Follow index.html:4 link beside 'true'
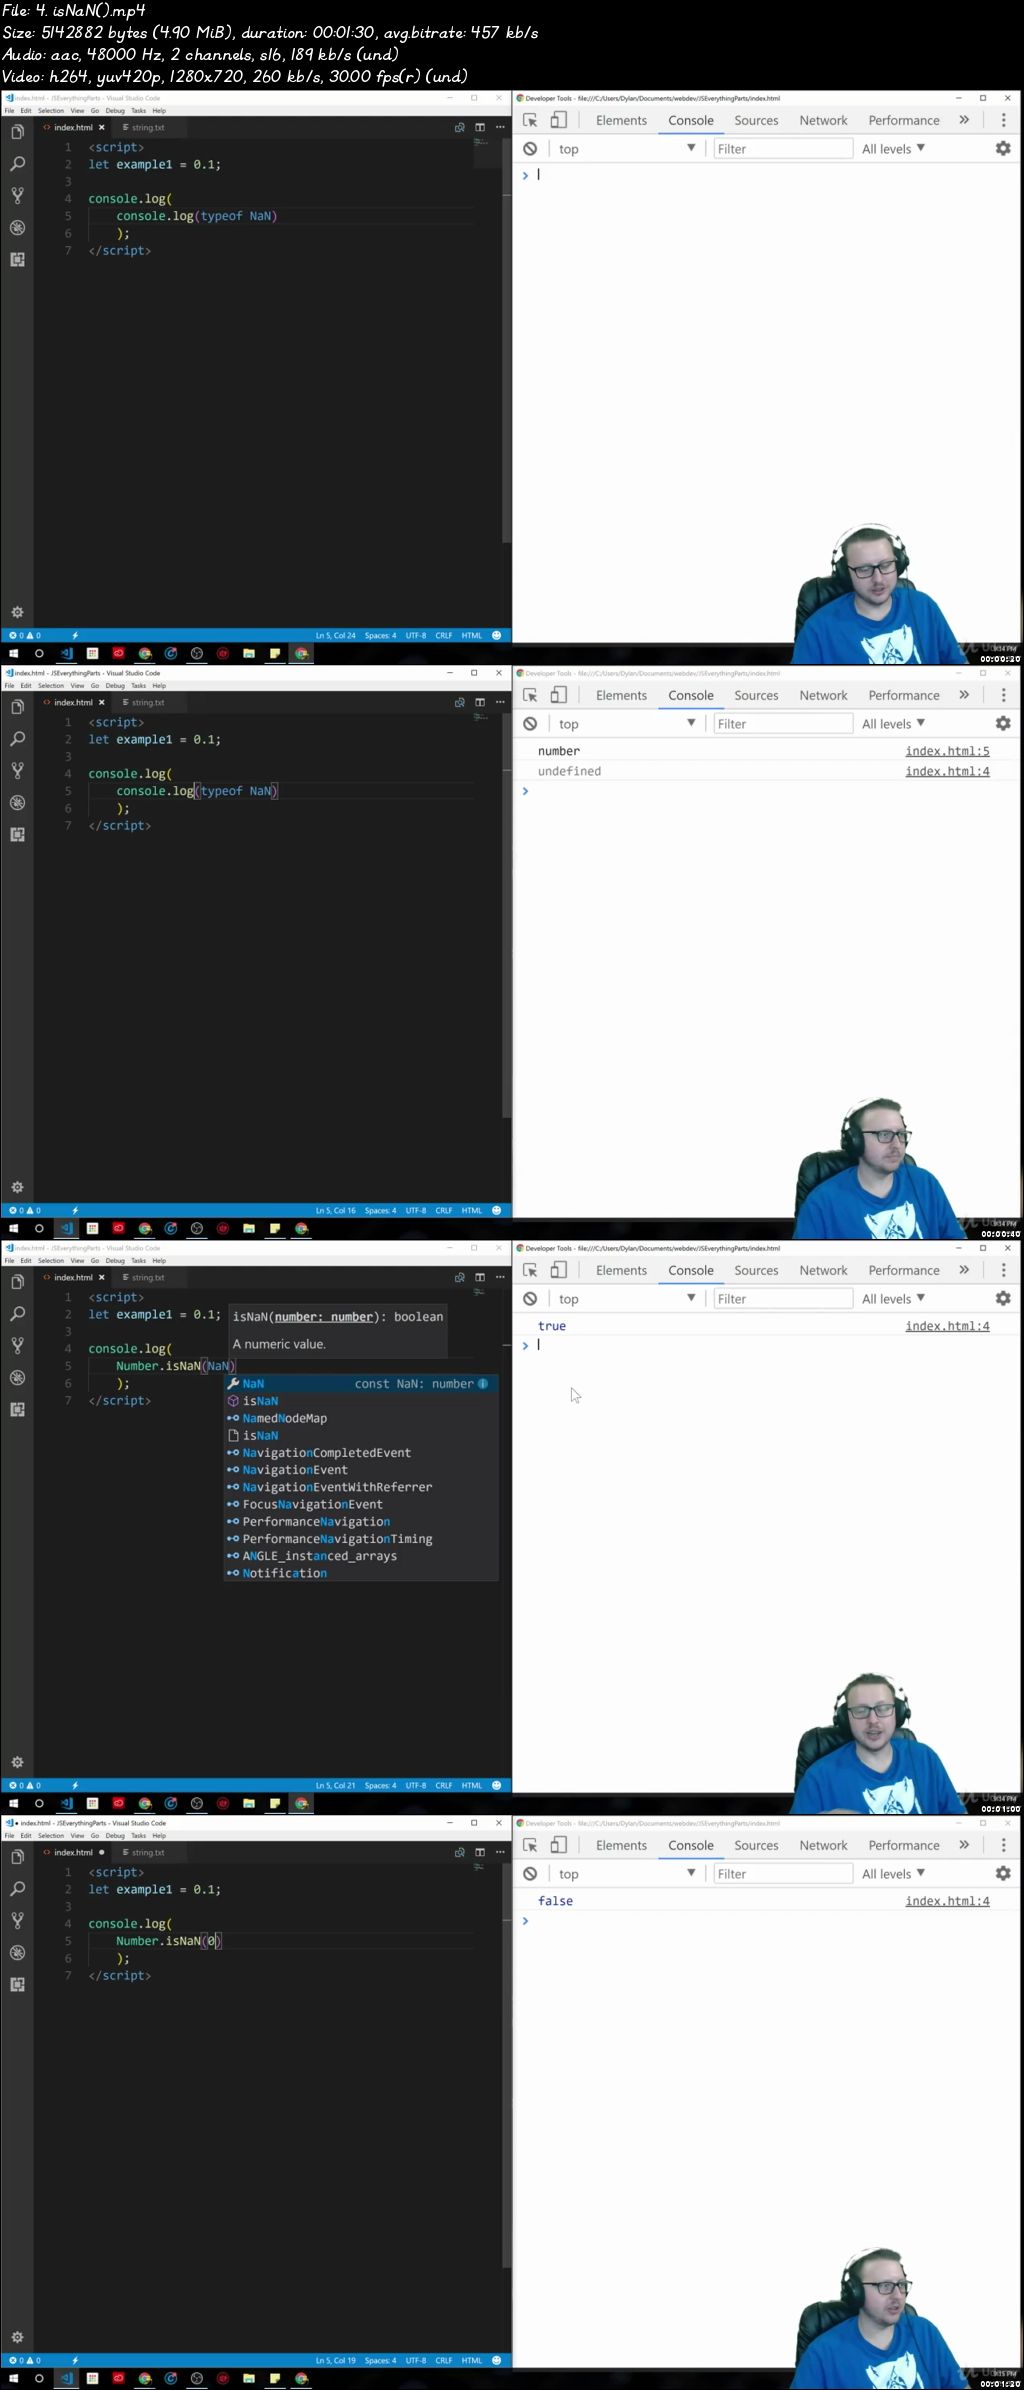 [947, 1326]
